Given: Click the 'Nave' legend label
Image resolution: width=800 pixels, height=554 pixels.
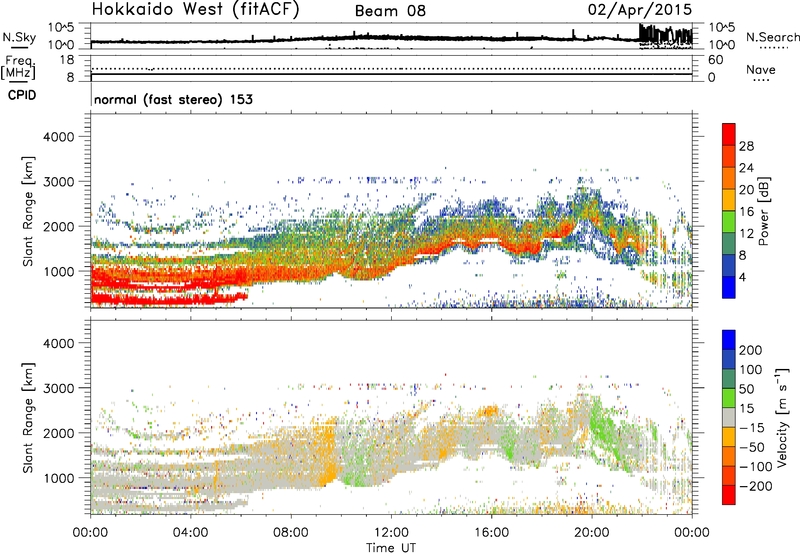Looking at the screenshot, I should tap(761, 70).
